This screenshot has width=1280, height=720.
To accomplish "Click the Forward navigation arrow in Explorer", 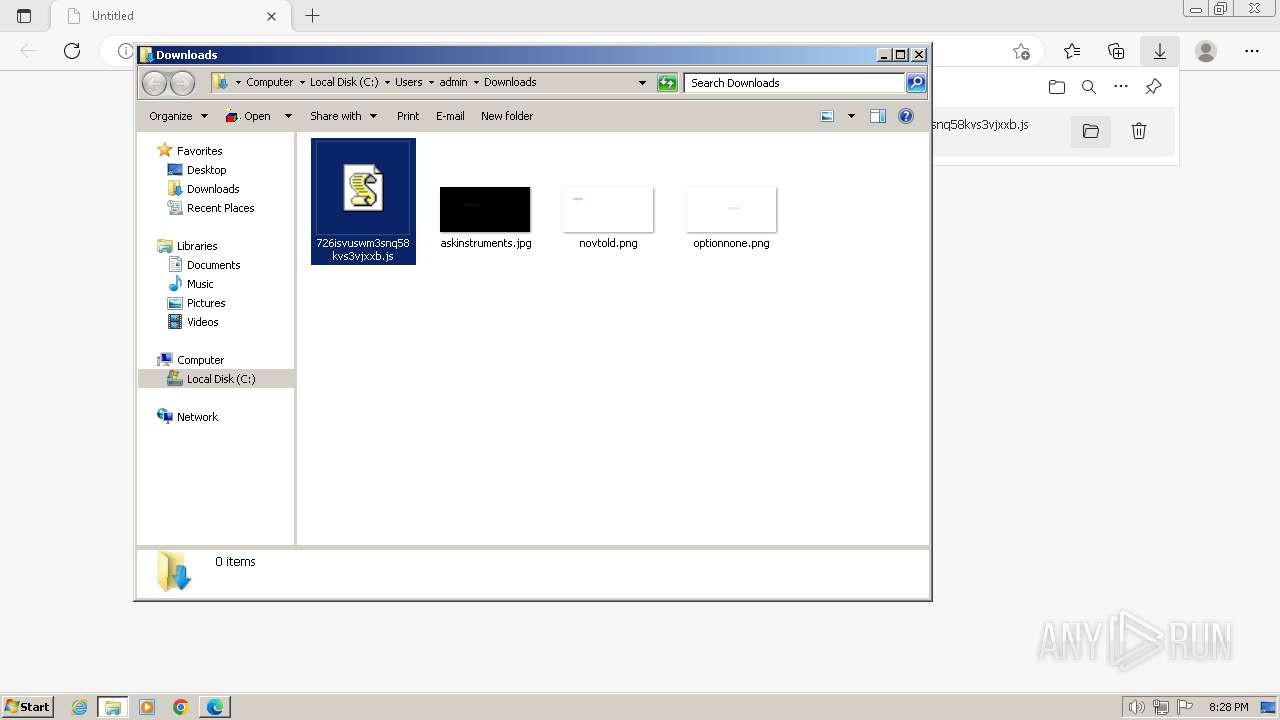I will [x=182, y=83].
